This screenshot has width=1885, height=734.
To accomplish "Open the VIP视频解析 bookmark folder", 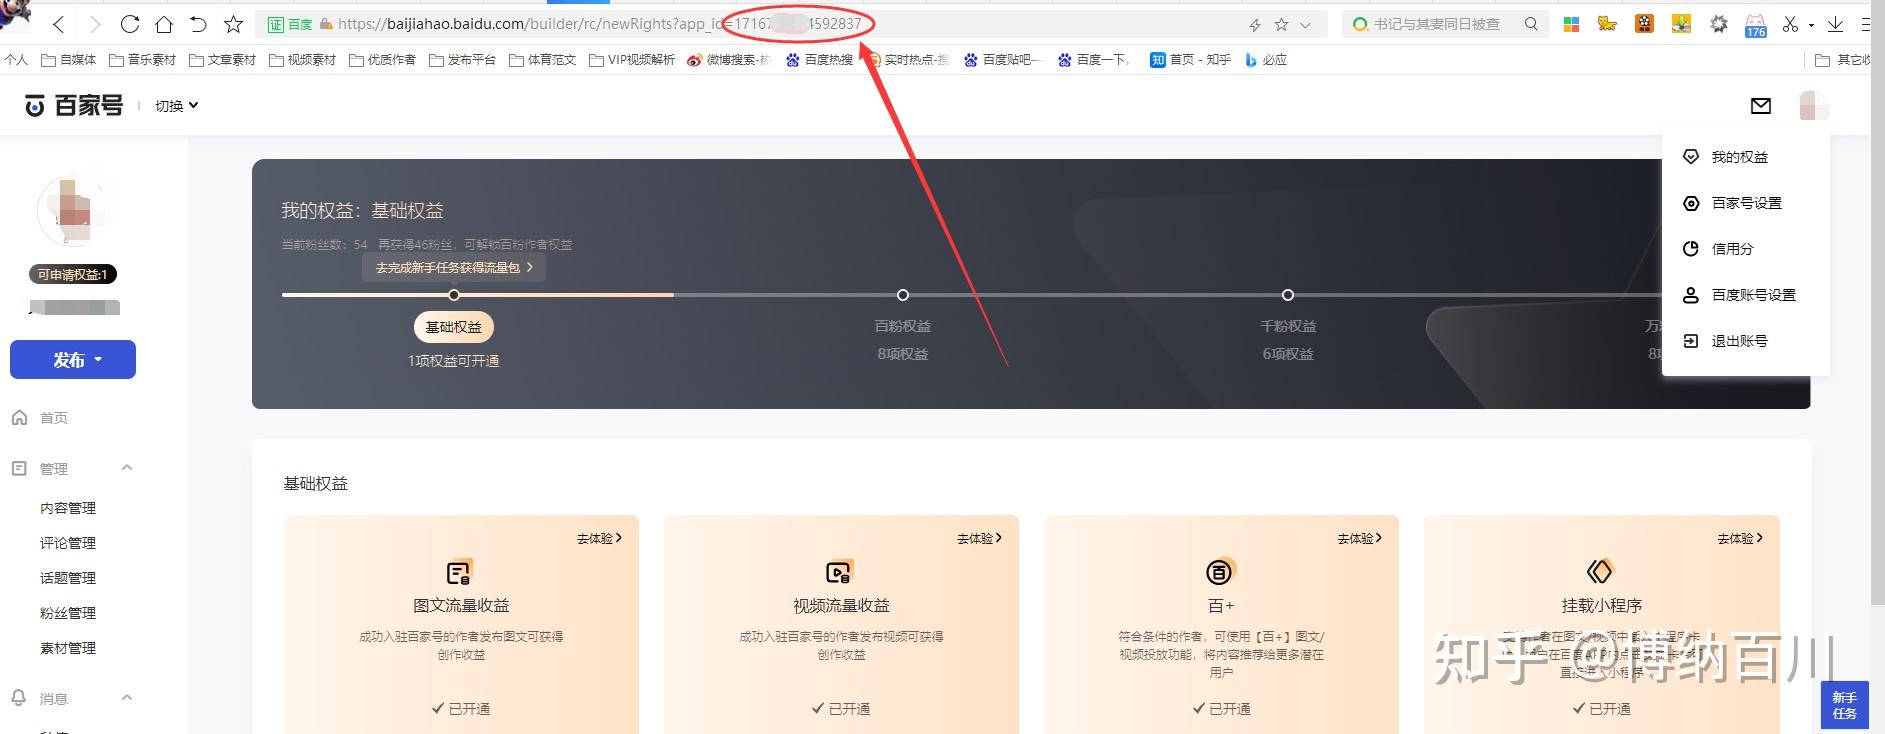I will [632, 60].
